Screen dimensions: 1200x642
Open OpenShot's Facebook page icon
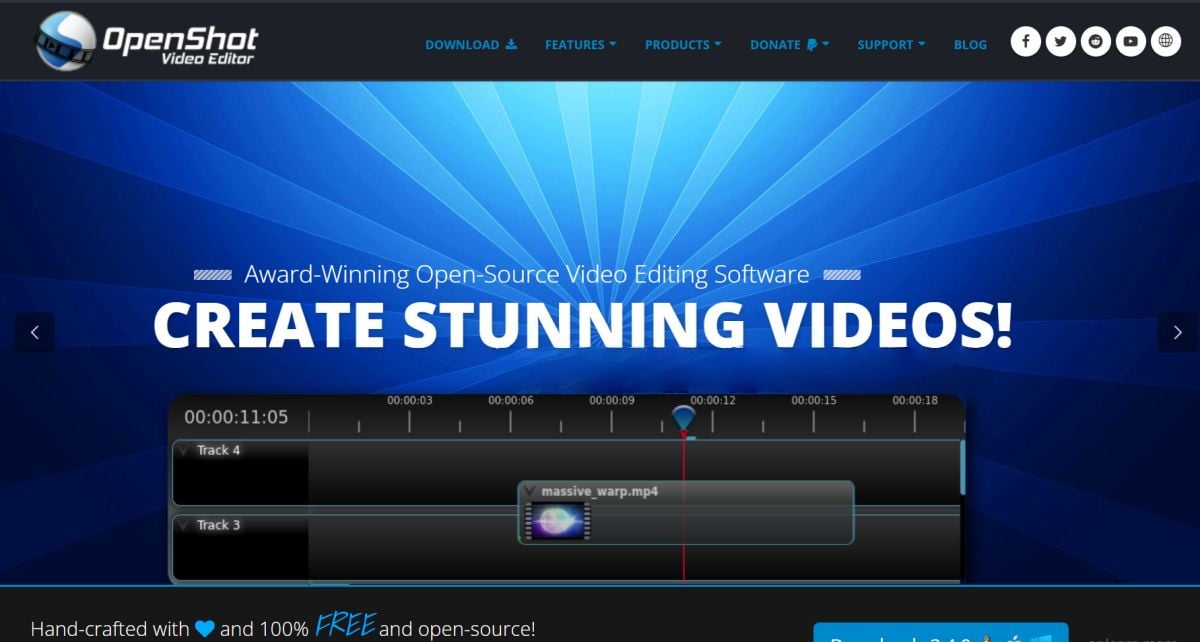click(x=1025, y=42)
